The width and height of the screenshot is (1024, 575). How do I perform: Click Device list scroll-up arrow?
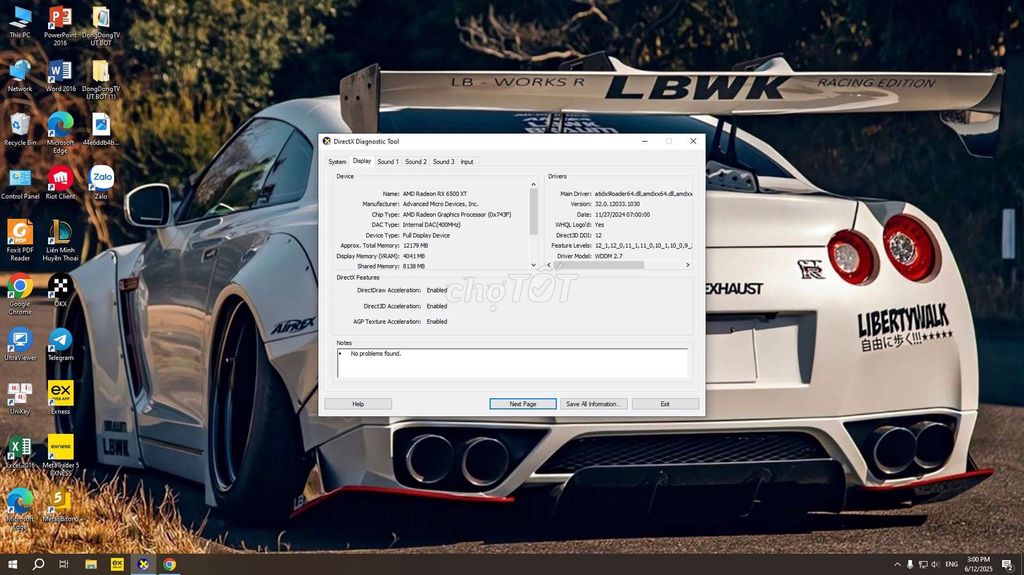click(534, 184)
